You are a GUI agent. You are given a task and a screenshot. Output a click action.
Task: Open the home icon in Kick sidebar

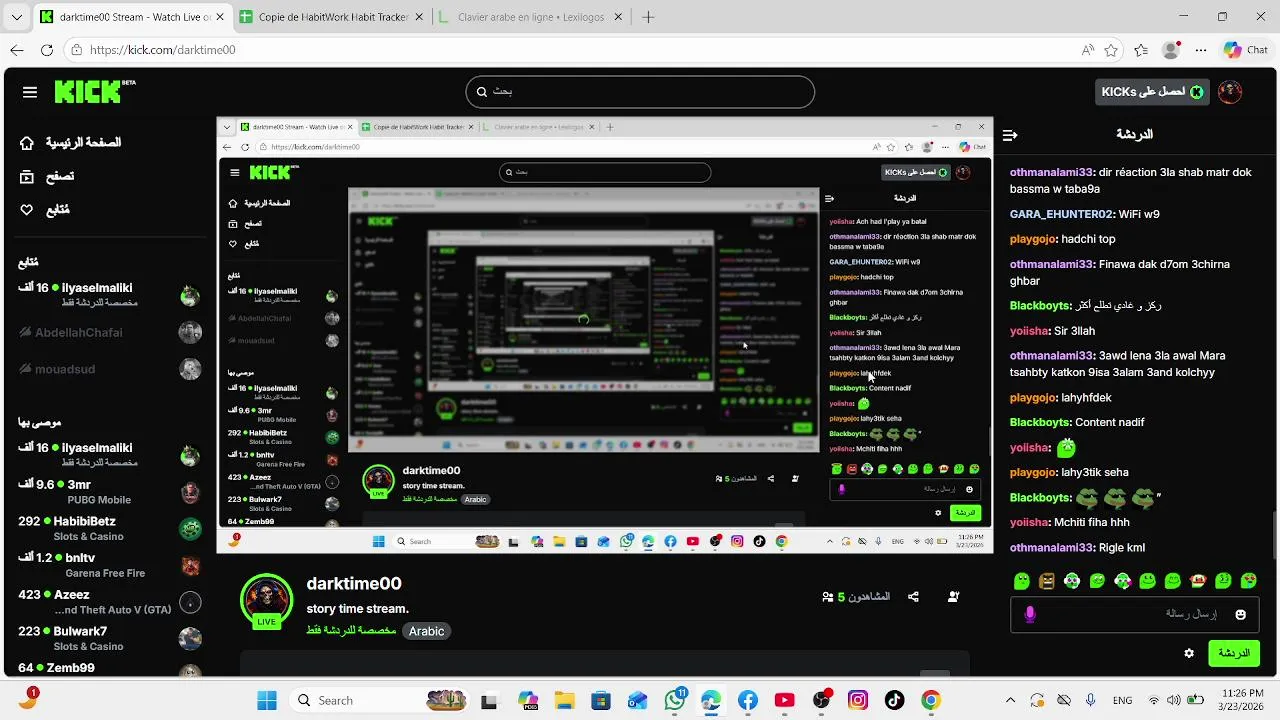pyautogui.click(x=27, y=143)
